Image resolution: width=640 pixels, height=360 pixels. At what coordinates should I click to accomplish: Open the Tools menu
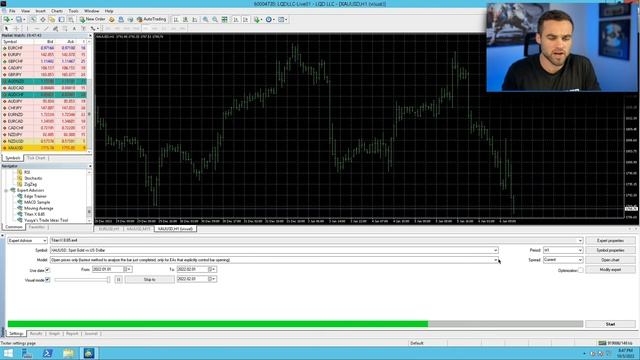click(73, 11)
